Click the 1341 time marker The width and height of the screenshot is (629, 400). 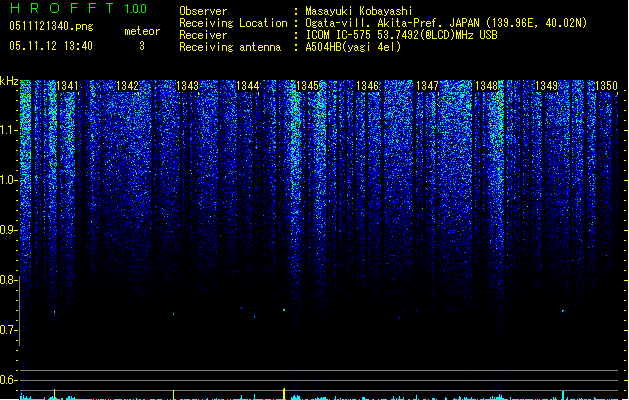(x=67, y=86)
